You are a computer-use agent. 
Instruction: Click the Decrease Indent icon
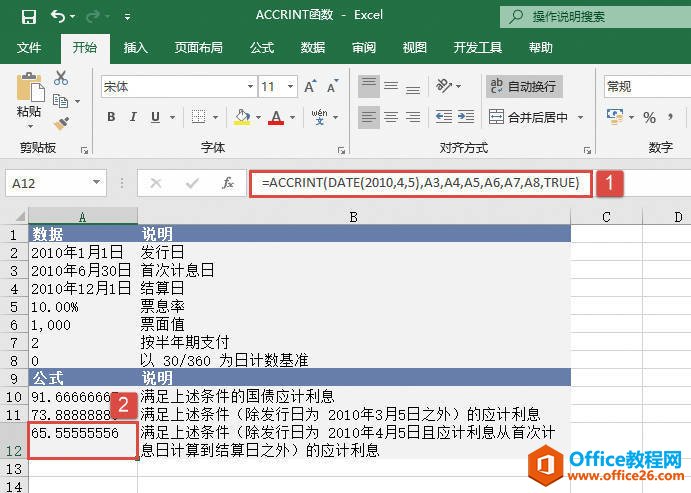(444, 117)
